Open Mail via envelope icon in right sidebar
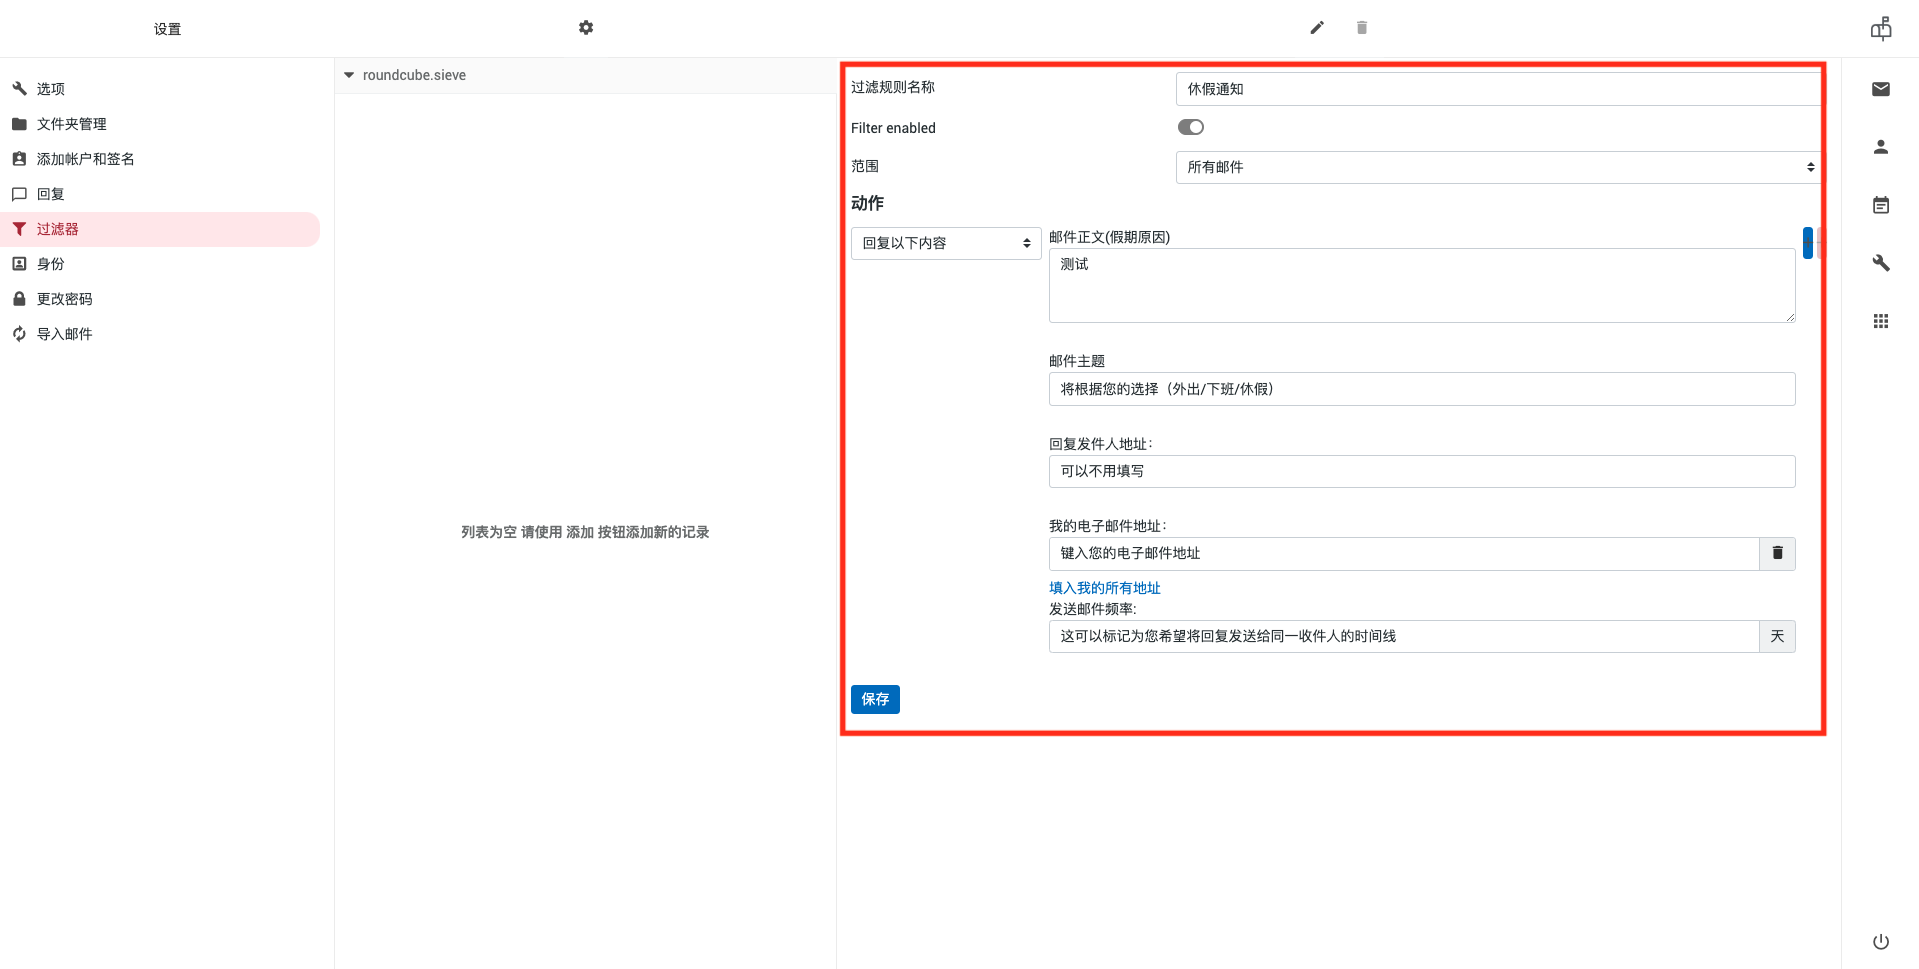1919x969 pixels. 1880,89
